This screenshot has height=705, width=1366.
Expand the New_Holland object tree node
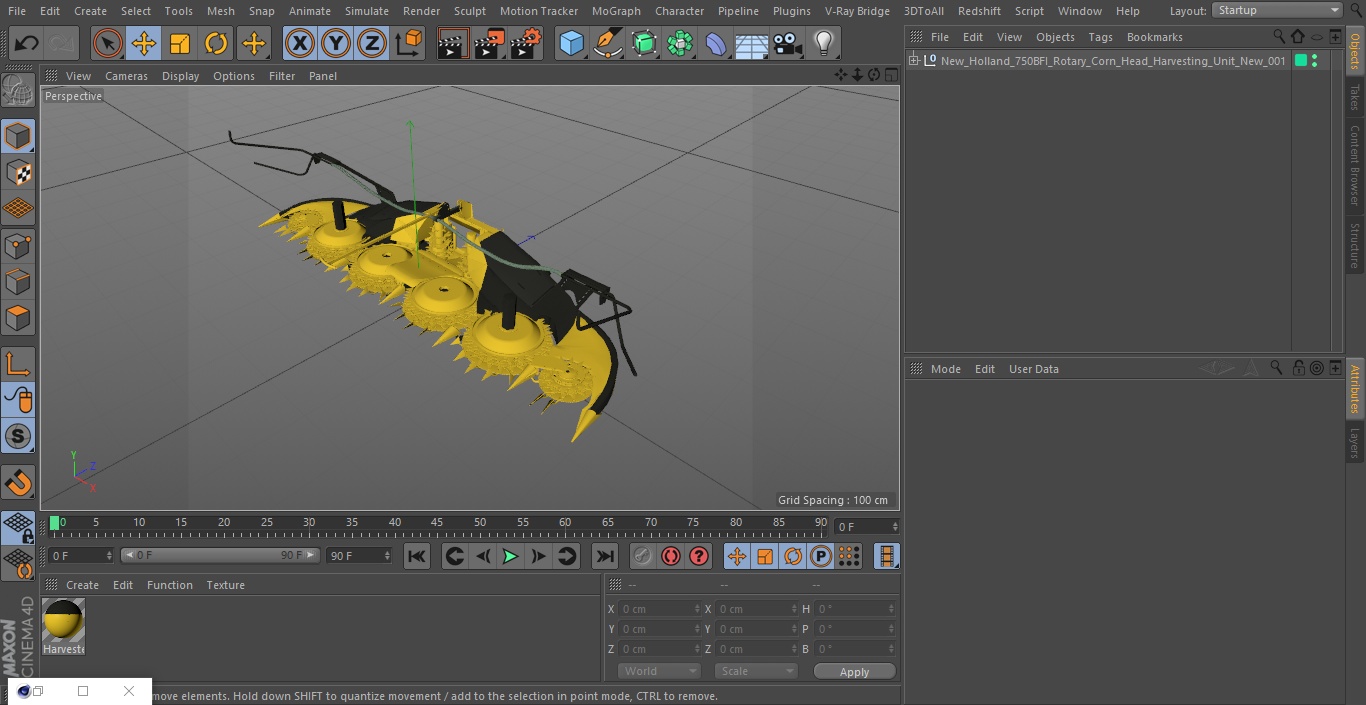tap(913, 61)
